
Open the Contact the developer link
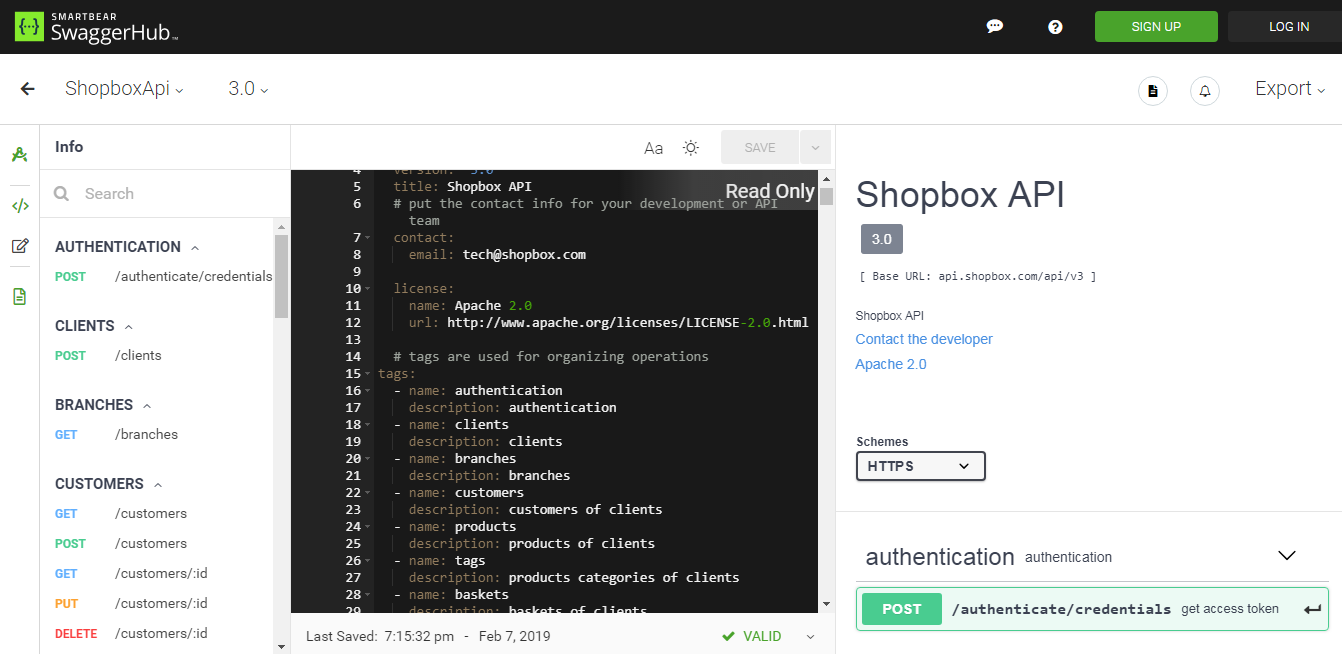click(x=924, y=339)
